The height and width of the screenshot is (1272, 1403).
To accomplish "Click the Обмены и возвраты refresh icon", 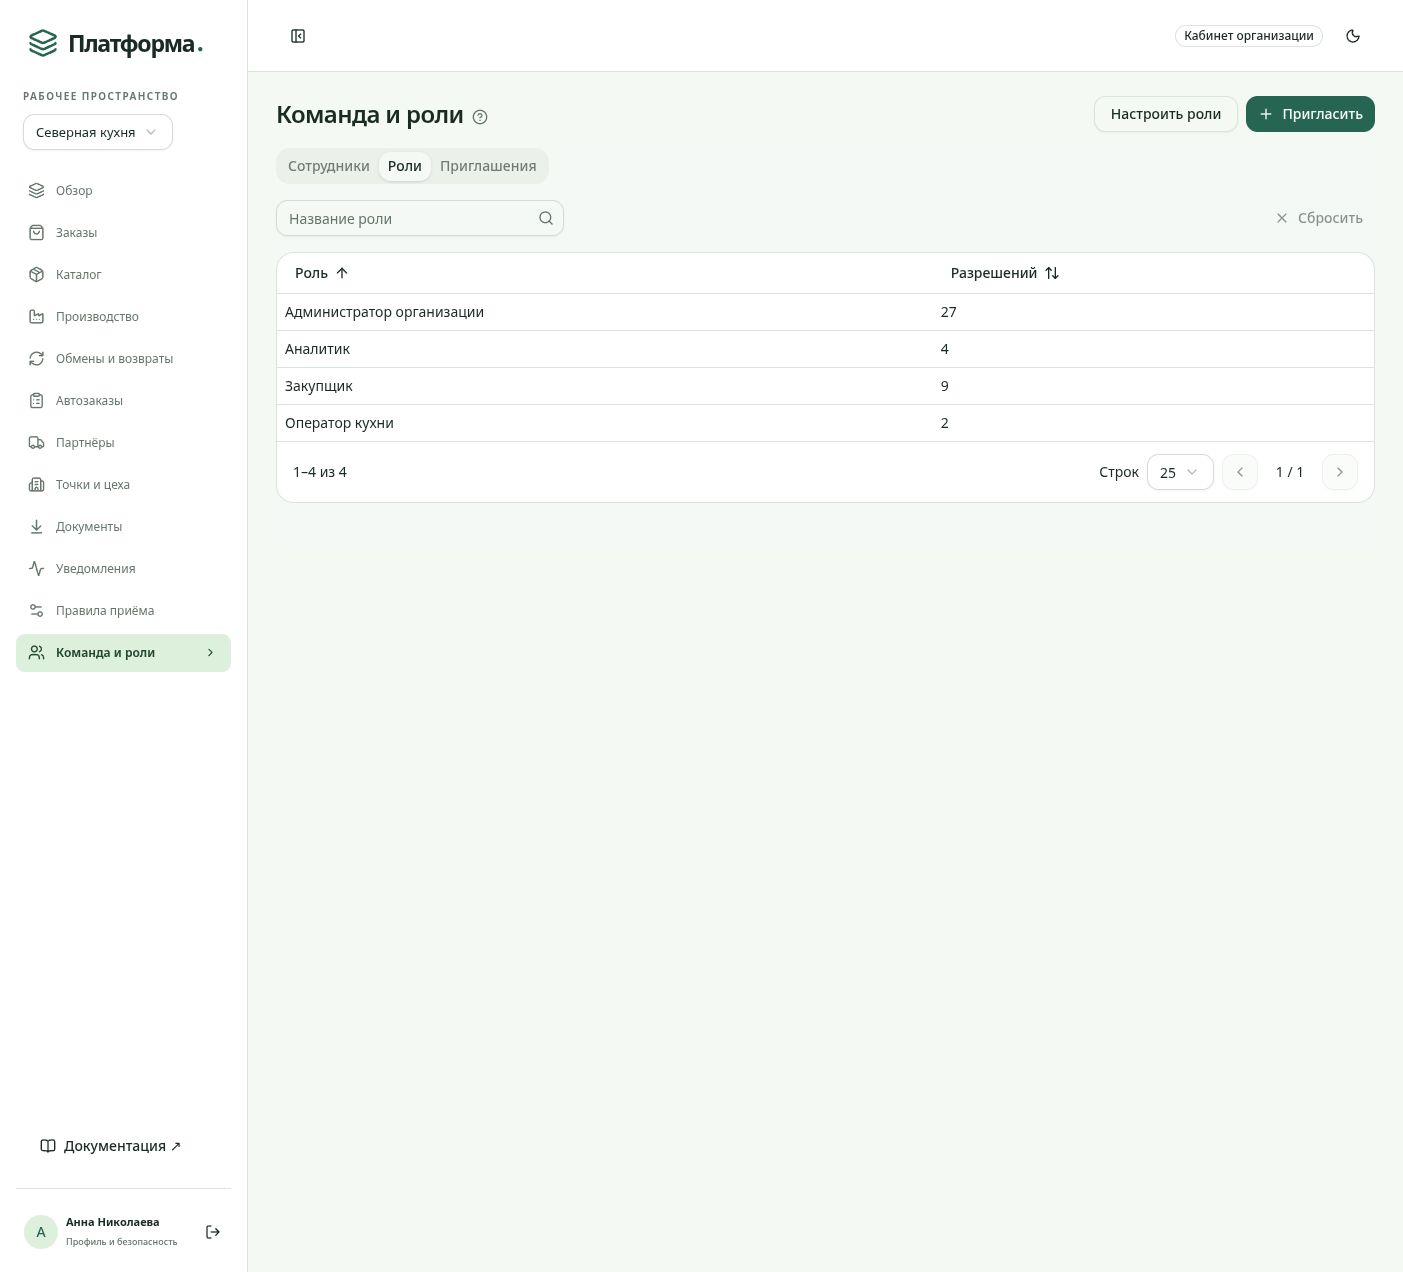I will pos(37,358).
